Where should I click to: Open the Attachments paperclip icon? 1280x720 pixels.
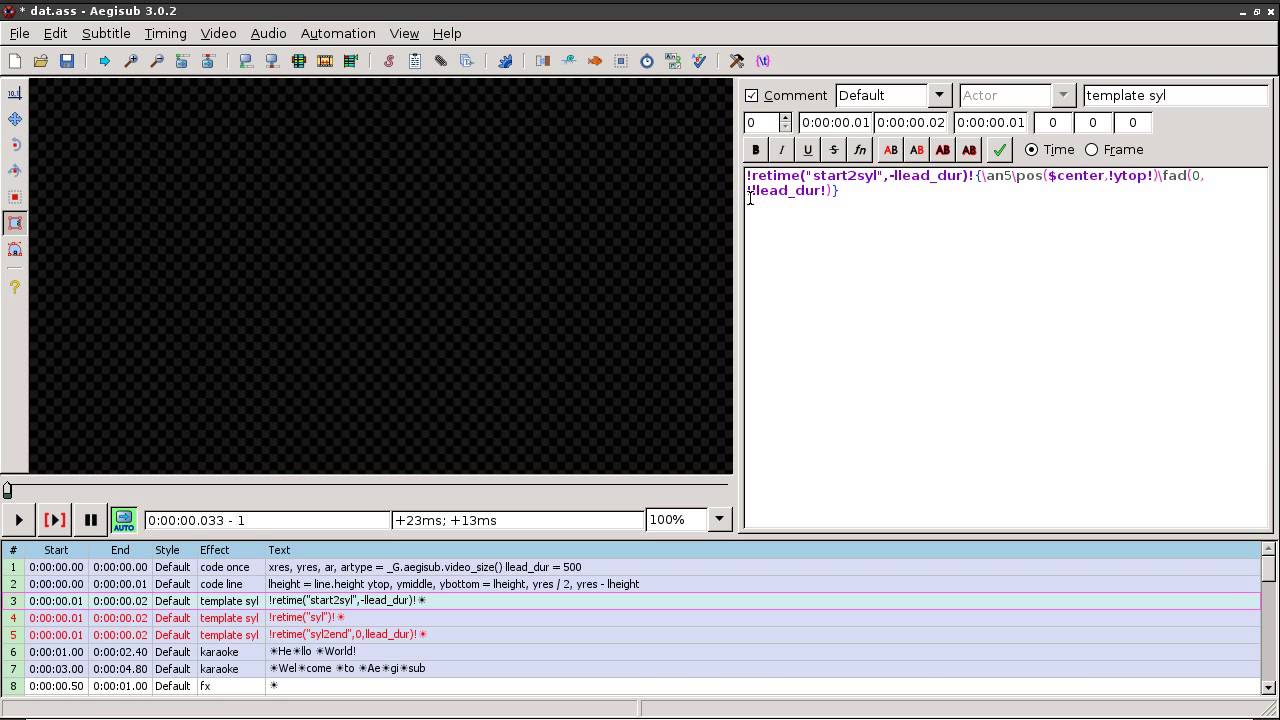click(441, 61)
